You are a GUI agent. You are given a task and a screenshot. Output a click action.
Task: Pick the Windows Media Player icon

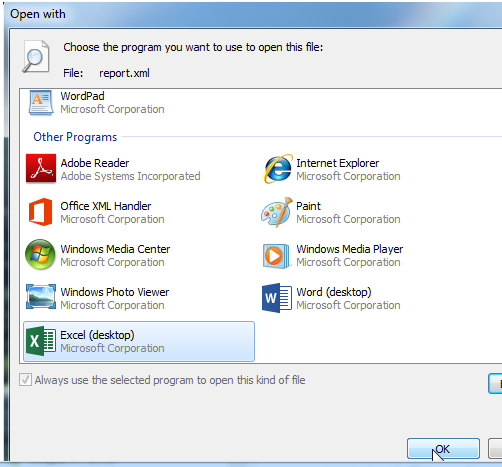(x=276, y=256)
